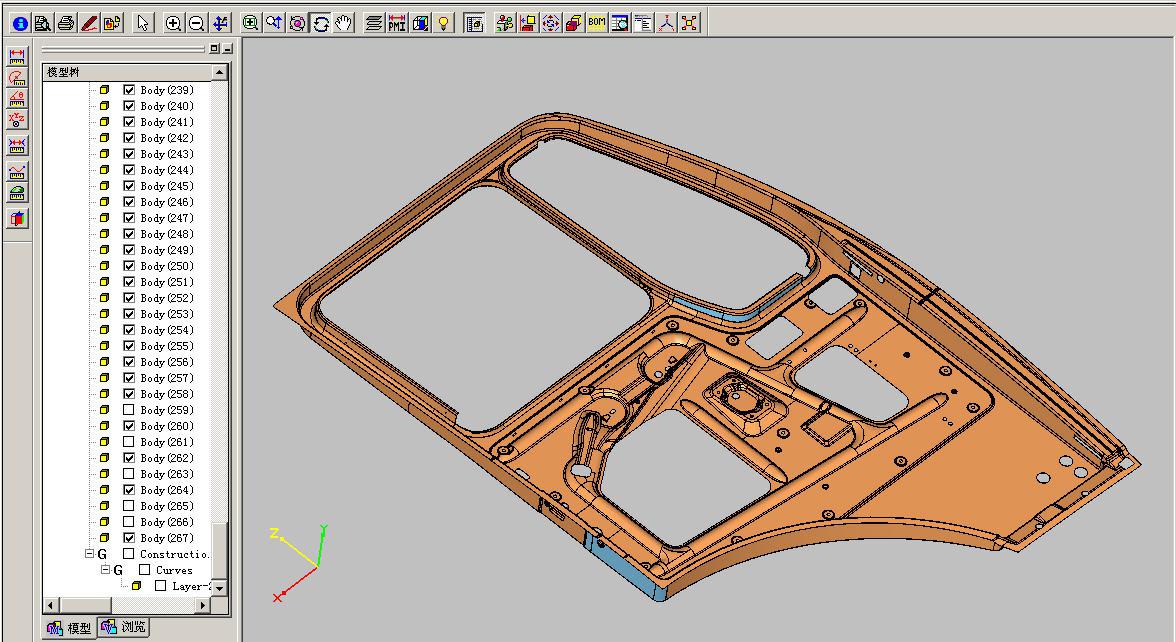Check the Curves group checkbox
Screen dimensions: 1176x642
coord(144,570)
